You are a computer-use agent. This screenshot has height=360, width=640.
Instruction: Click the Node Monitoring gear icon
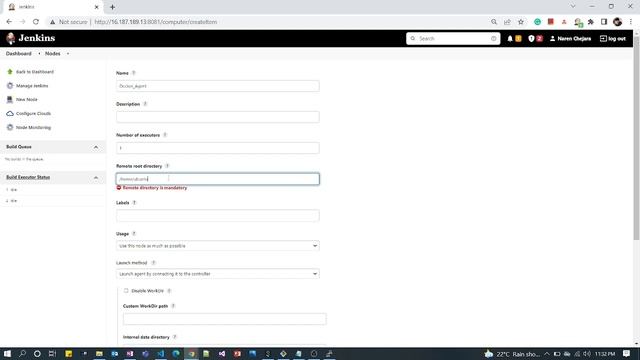tap(10, 127)
